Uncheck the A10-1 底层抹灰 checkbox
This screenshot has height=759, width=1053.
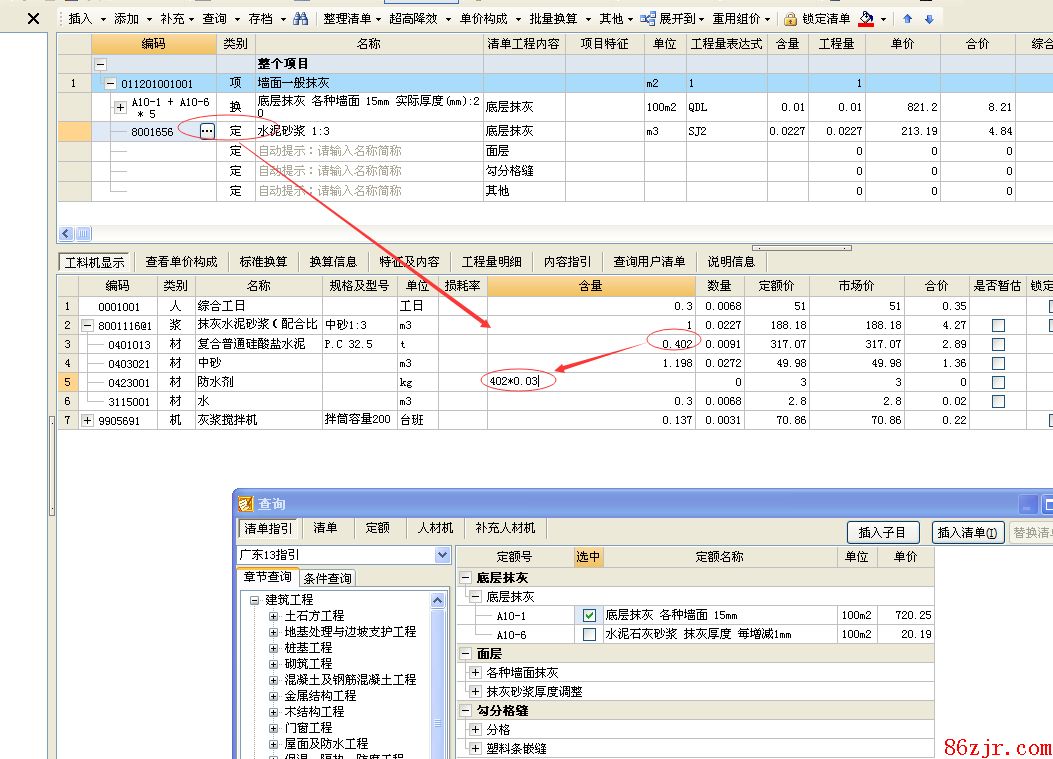589,616
